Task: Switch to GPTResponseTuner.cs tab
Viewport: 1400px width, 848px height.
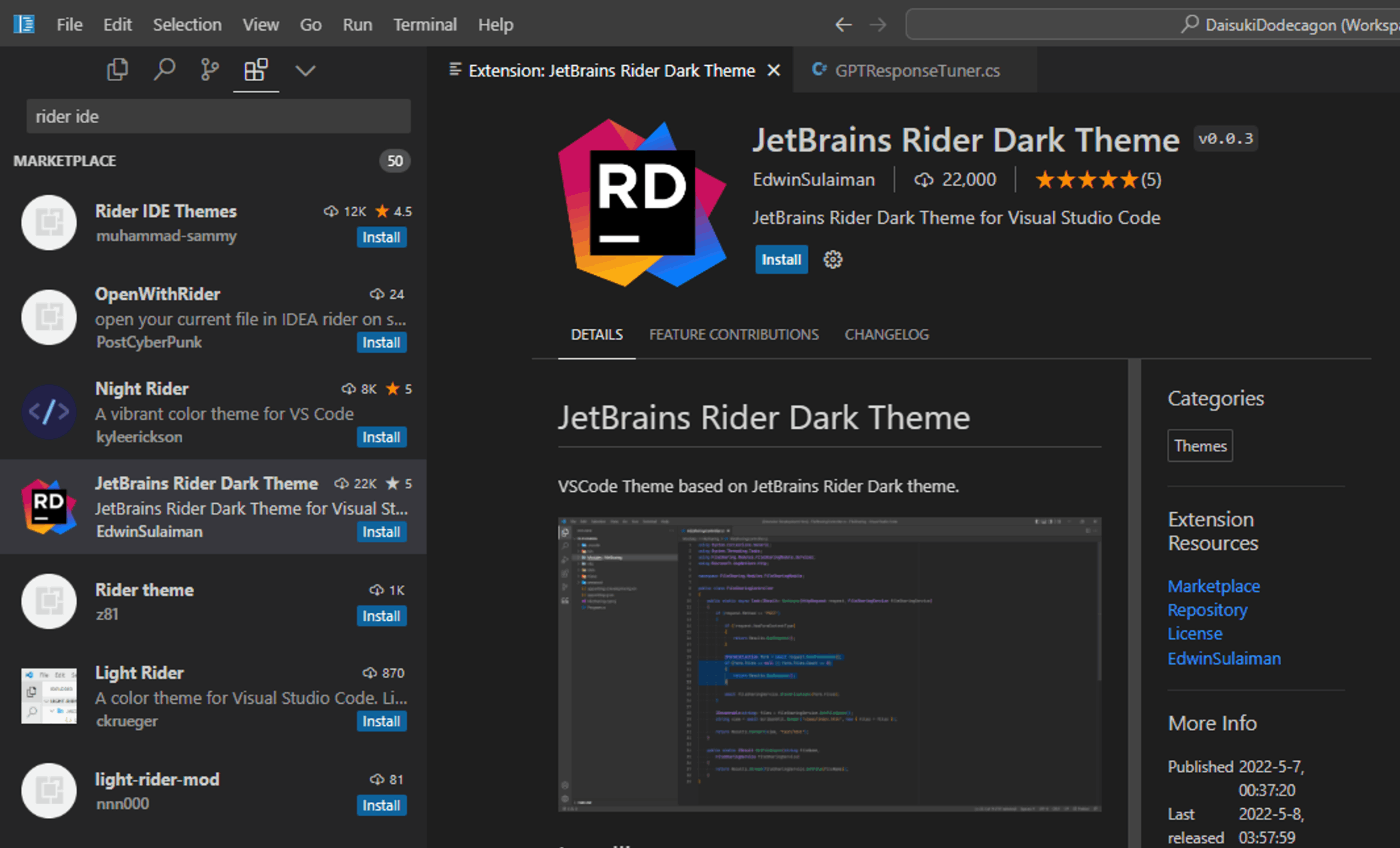Action: click(x=916, y=70)
